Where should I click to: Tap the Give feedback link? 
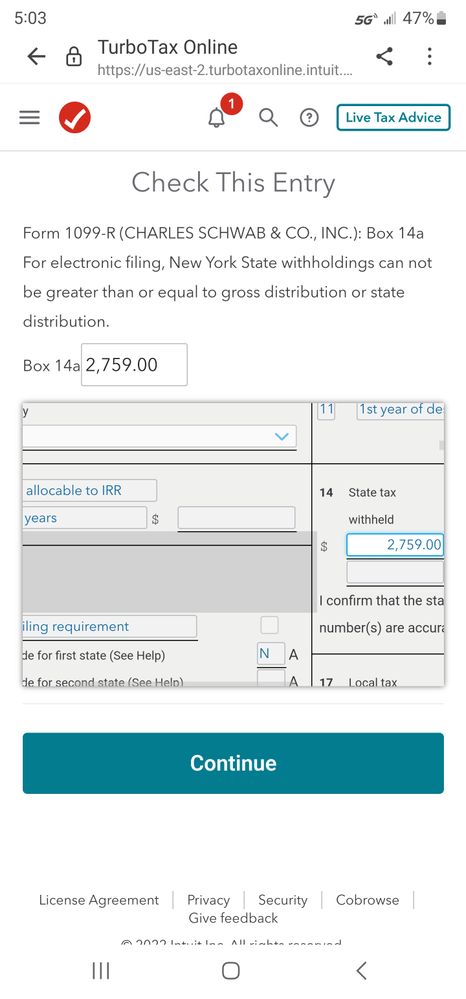click(x=233, y=918)
